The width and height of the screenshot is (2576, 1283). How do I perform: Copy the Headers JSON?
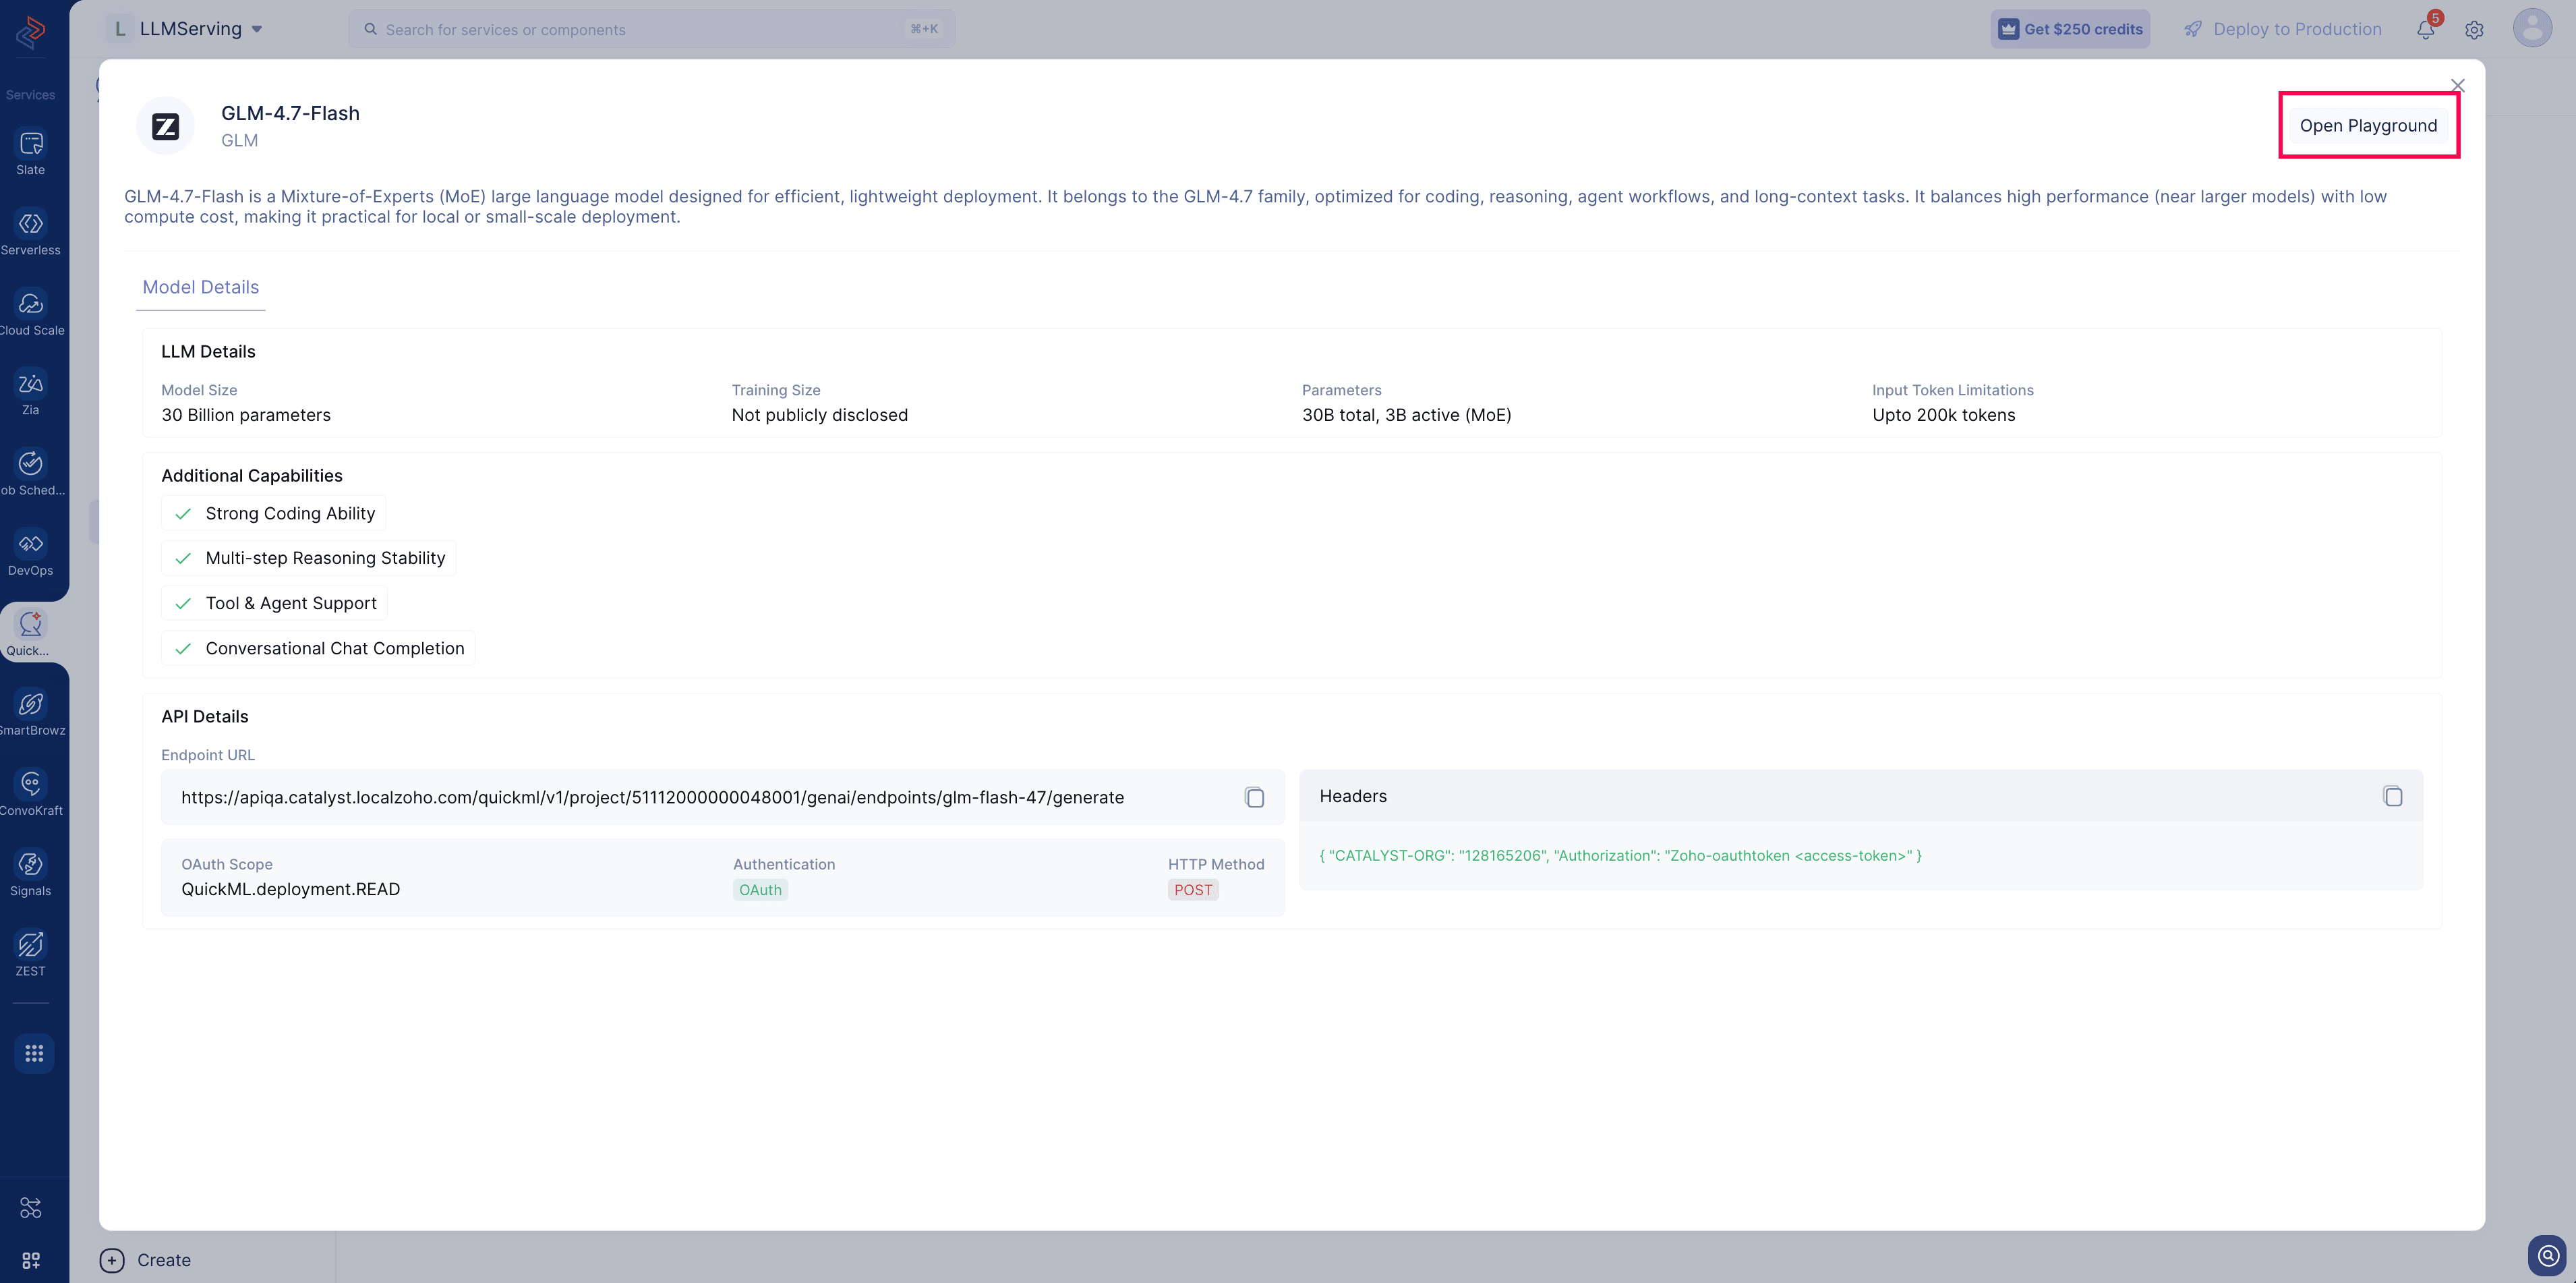[2392, 796]
